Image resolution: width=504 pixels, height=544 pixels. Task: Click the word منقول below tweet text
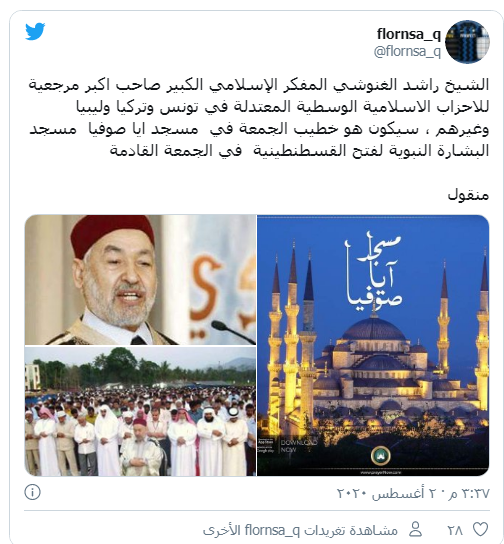coord(468,195)
